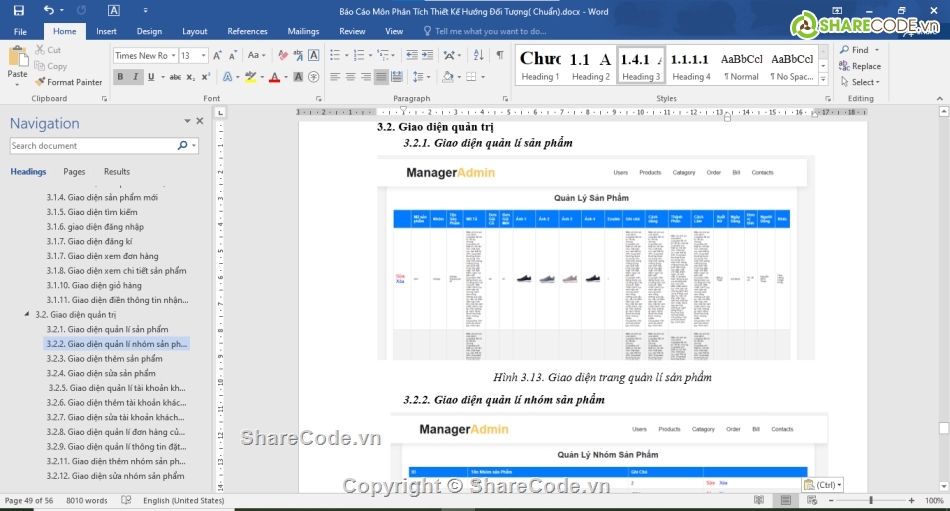
Task: Clear all formatting with eraser icon
Action: [283, 55]
